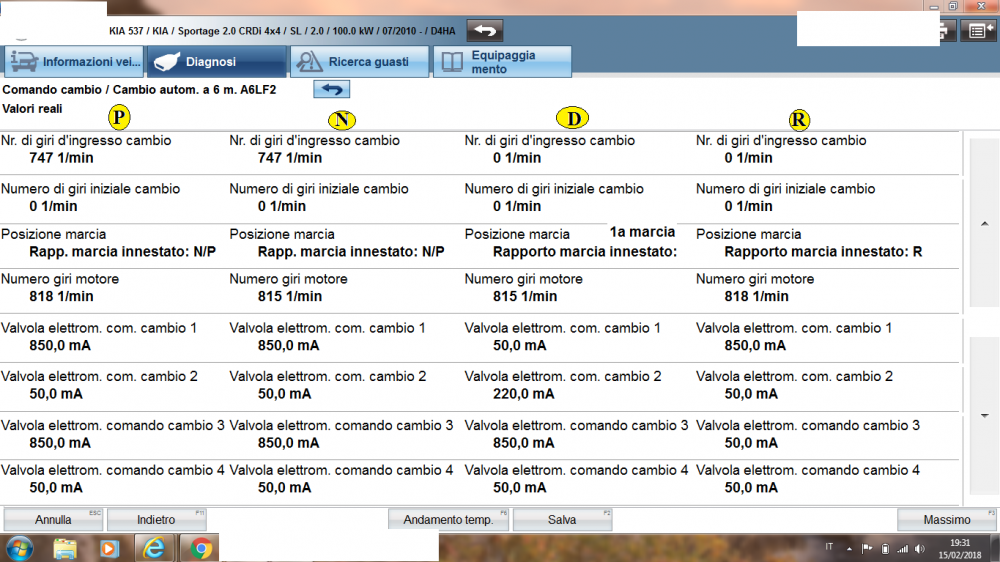Image resolution: width=1000 pixels, height=562 pixels.
Task: Open Internet Explorer from the taskbar
Action: 154,549
